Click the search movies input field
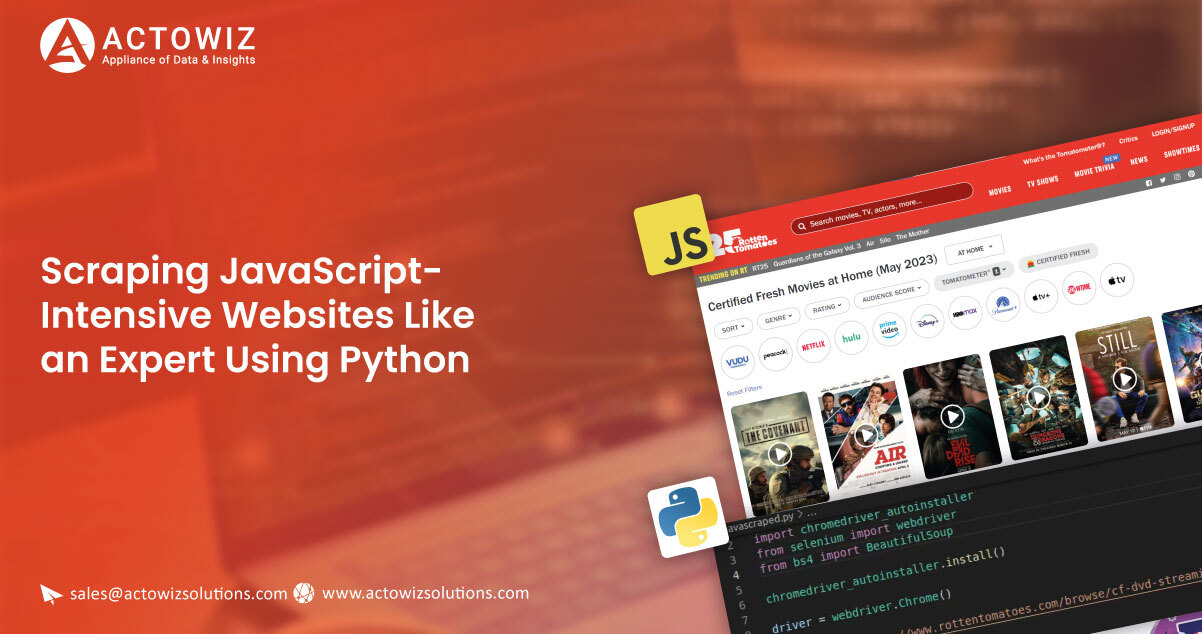Viewport: 1202px width, 634px height. point(881,208)
